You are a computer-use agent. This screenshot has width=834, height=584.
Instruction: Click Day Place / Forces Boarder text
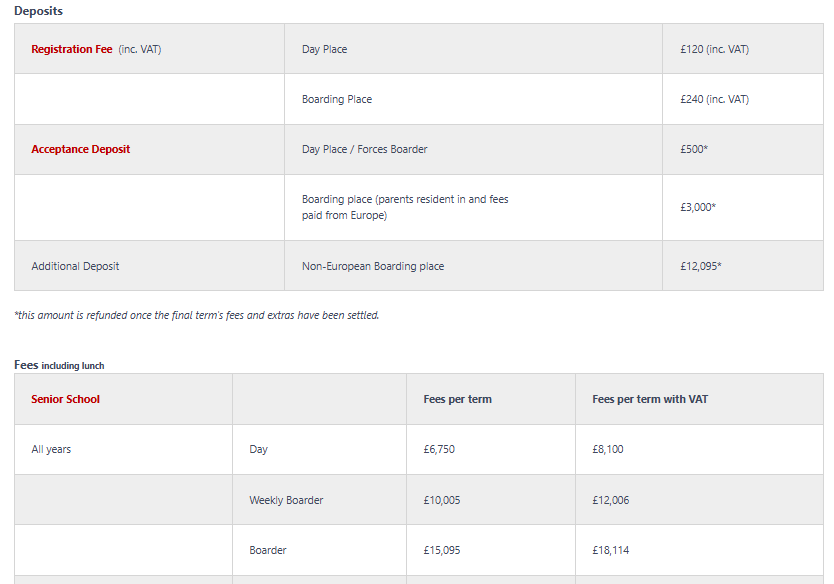tap(364, 149)
